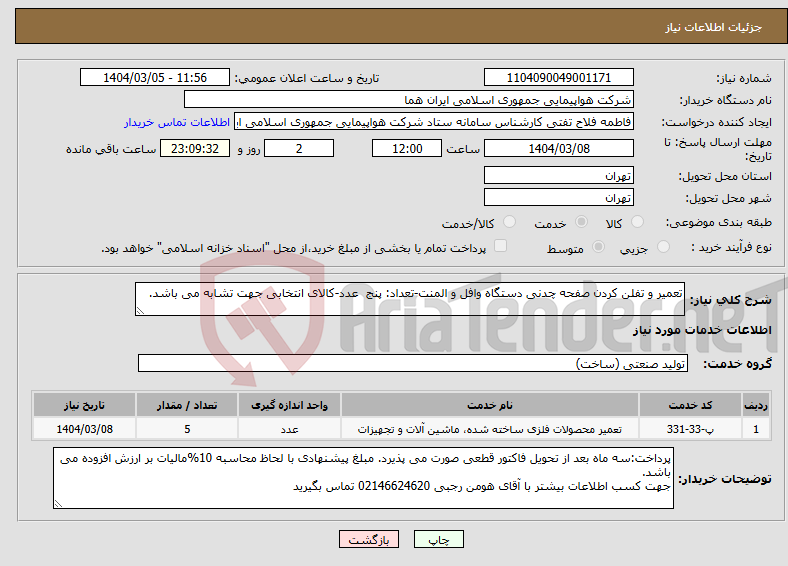Toggle the اسناد خزانه اسلامی payment checkbox
Image resolution: width=788 pixels, height=566 pixels.
(x=500, y=245)
